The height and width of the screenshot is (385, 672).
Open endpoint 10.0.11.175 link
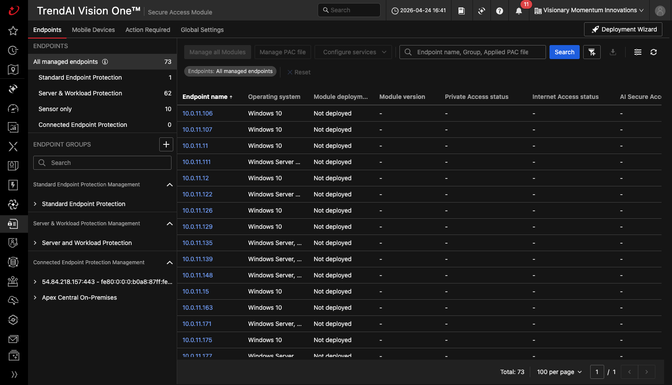[x=197, y=340]
